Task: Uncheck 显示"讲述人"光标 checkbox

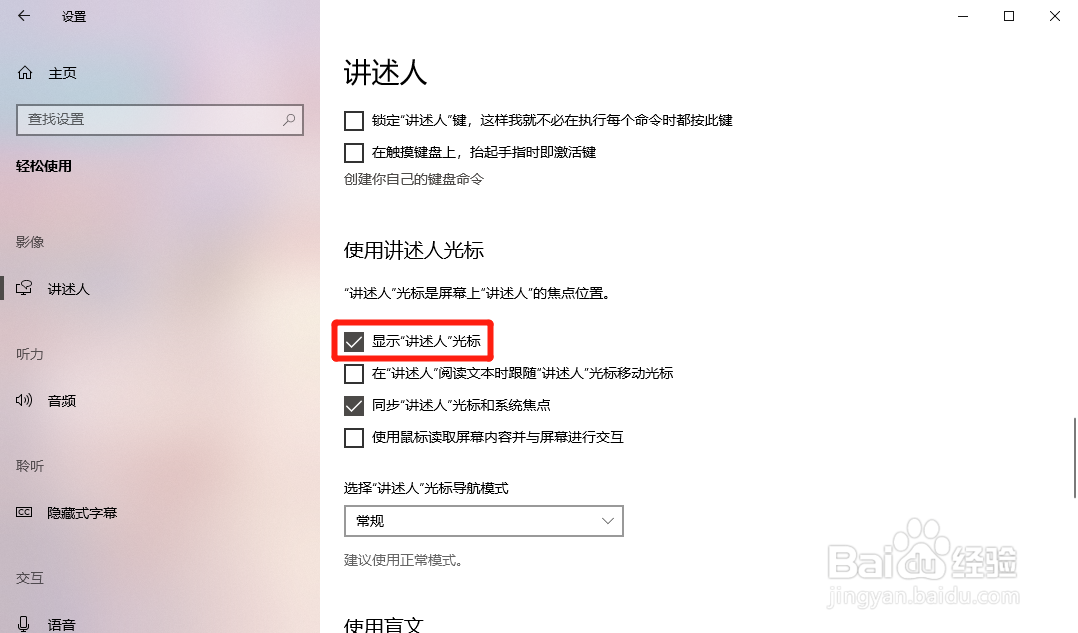Action: click(x=353, y=342)
